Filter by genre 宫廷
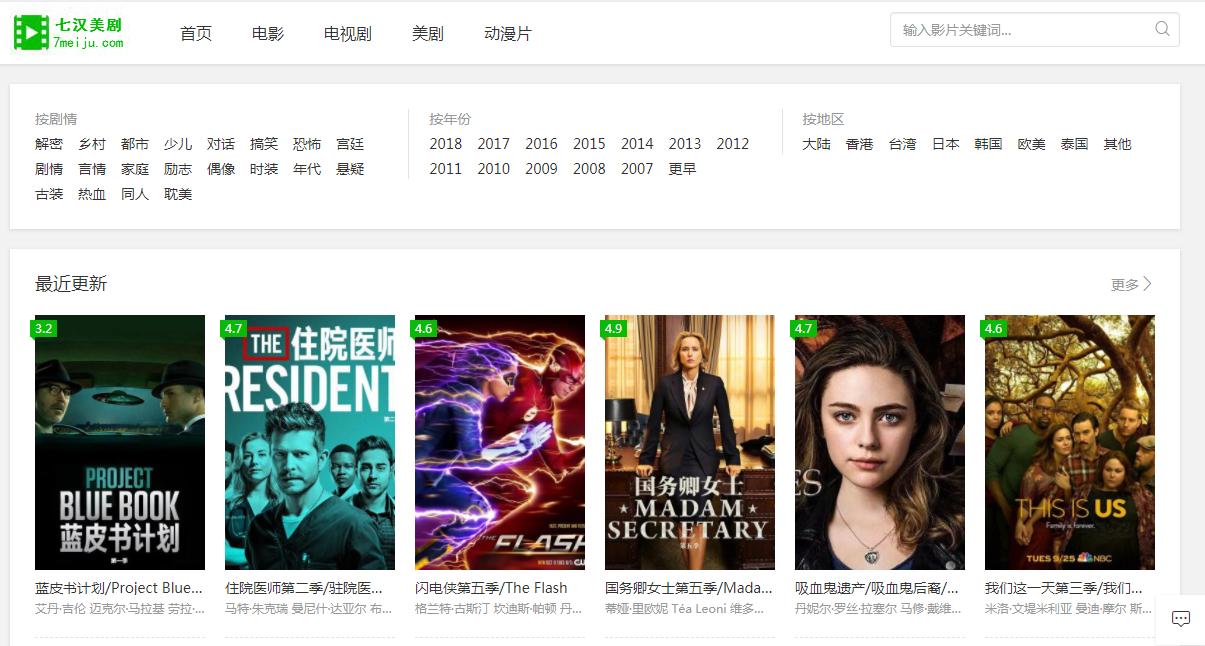This screenshot has width=1205, height=646. pyautogui.click(x=350, y=144)
